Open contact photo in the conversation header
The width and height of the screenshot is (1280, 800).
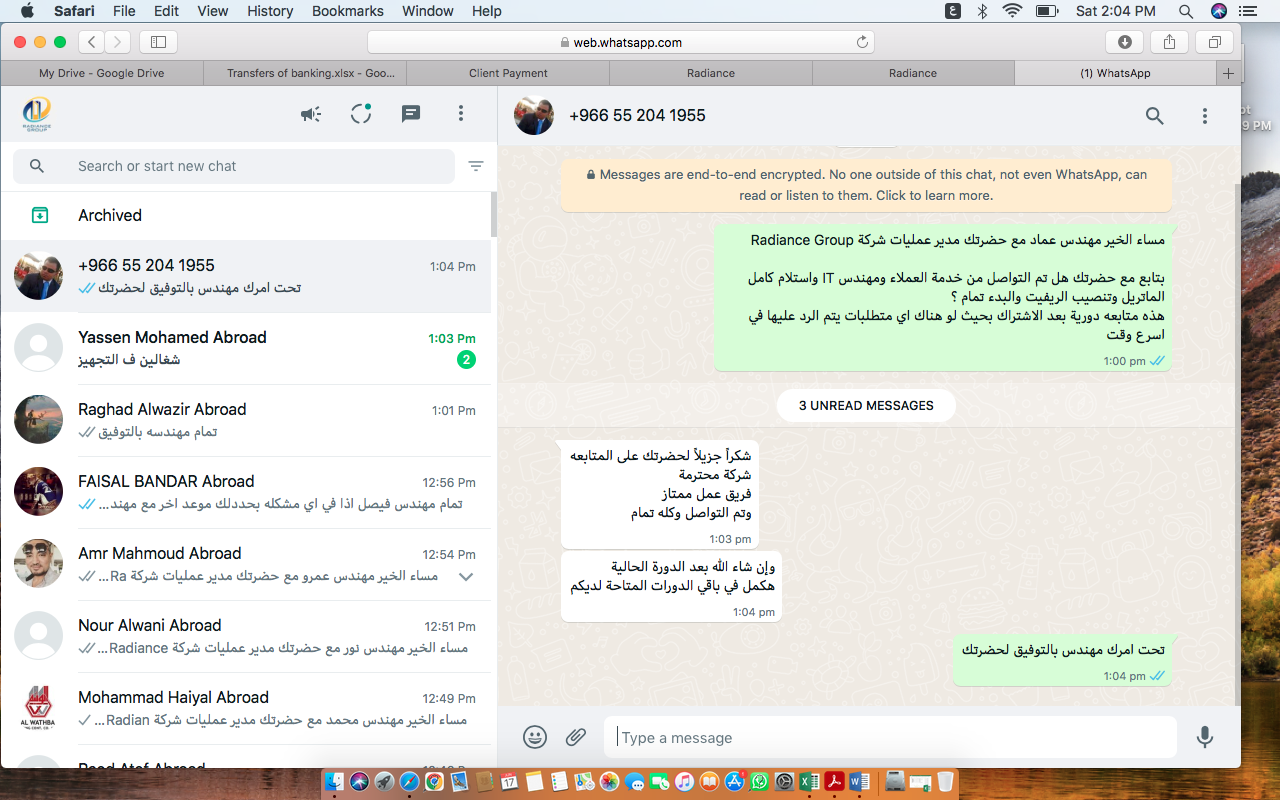click(534, 116)
